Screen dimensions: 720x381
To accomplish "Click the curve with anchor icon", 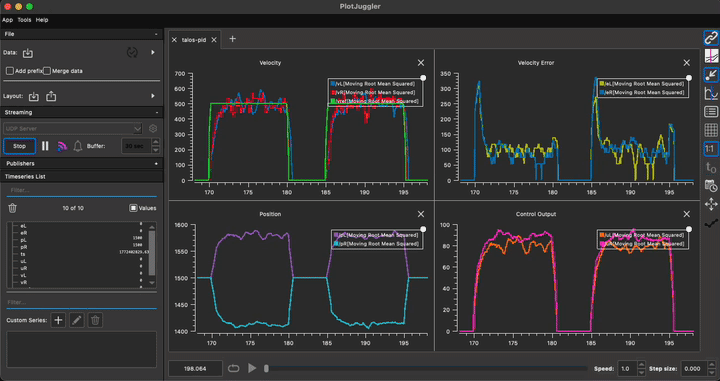I will [x=711, y=94].
